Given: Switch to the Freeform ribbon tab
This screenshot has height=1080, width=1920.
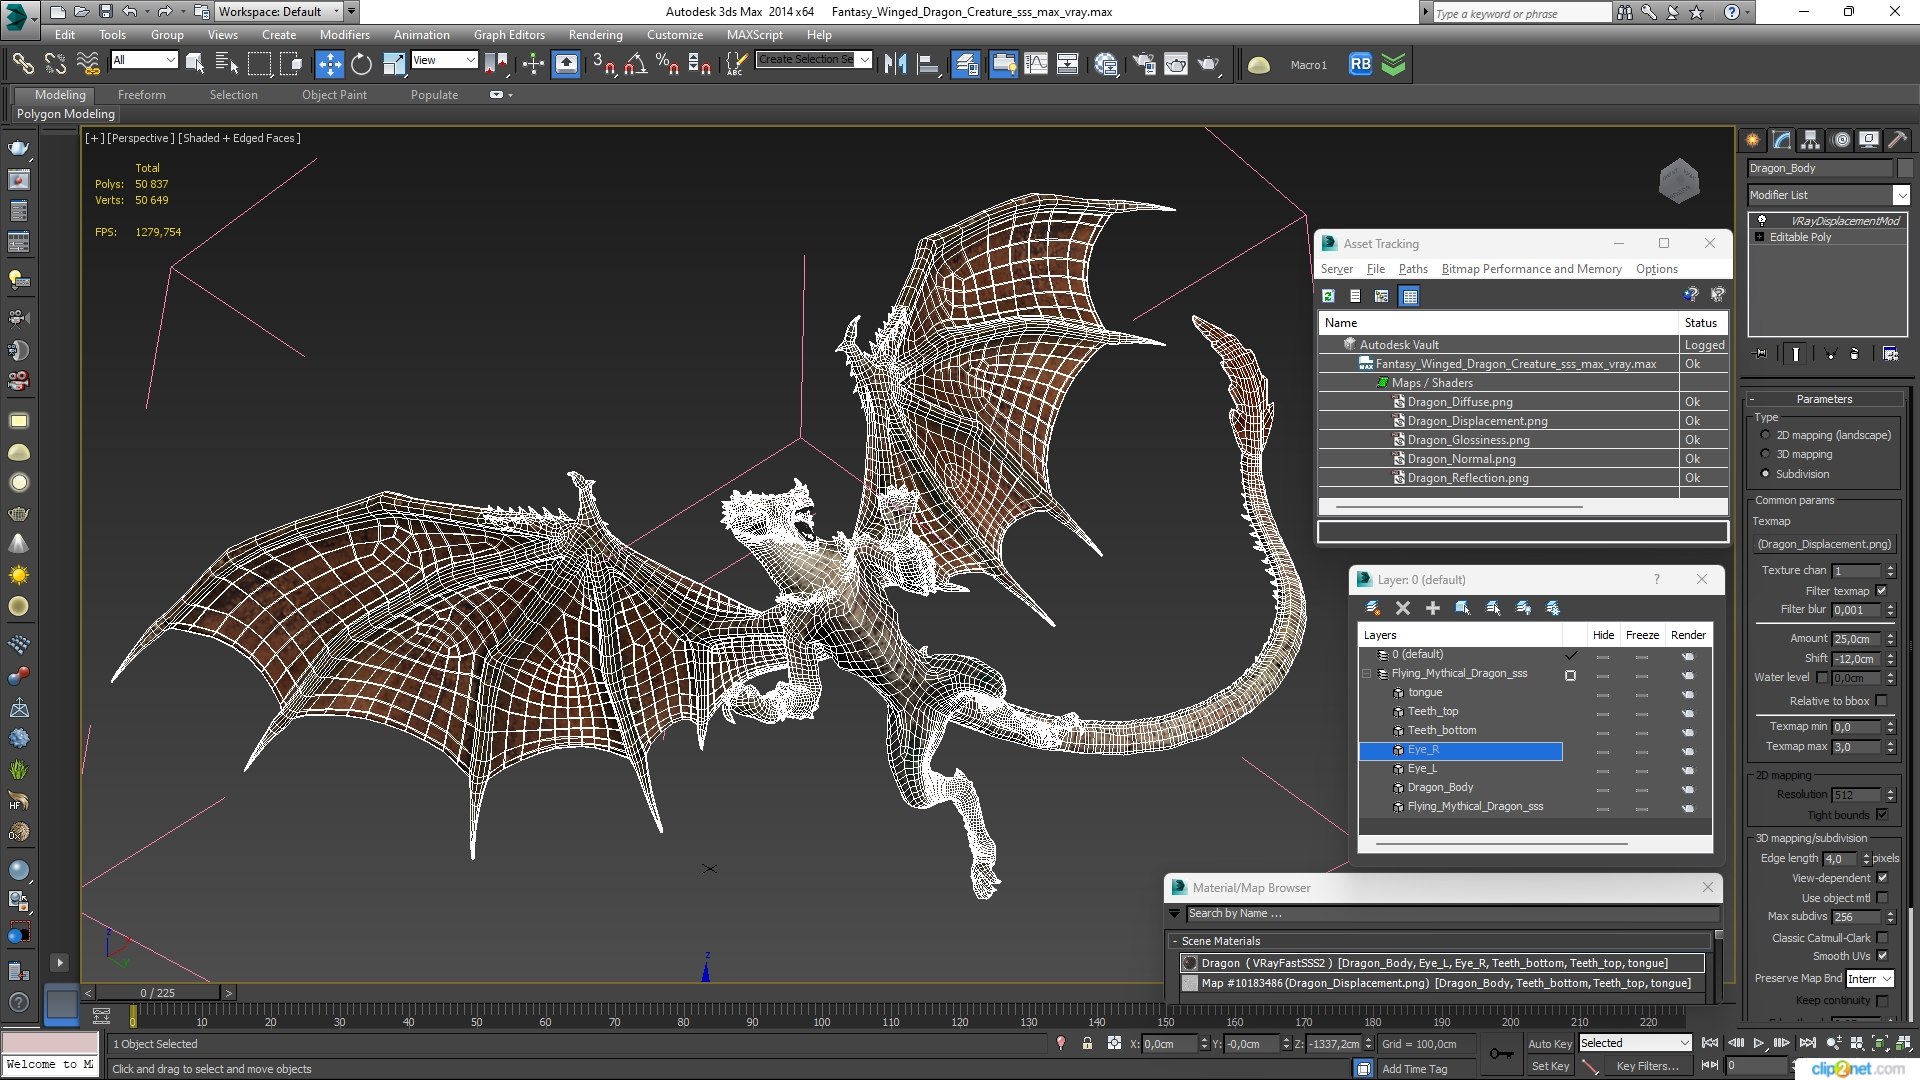Looking at the screenshot, I should 141,95.
